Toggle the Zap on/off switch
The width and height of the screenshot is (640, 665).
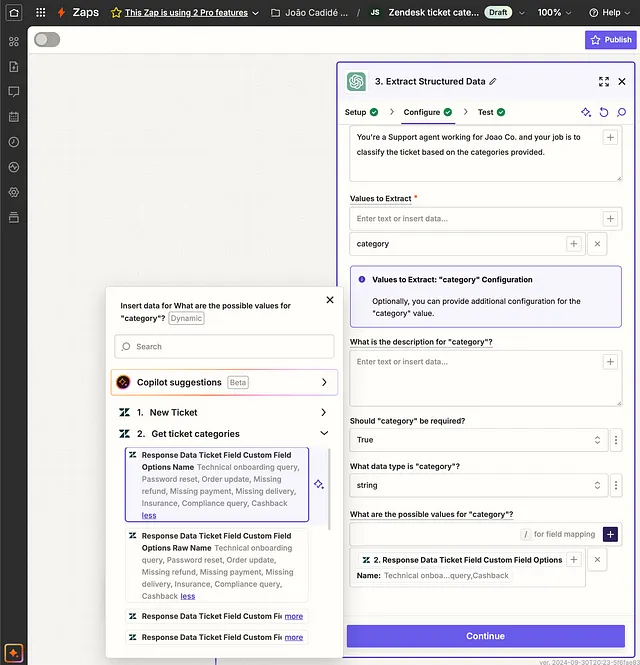(47, 40)
